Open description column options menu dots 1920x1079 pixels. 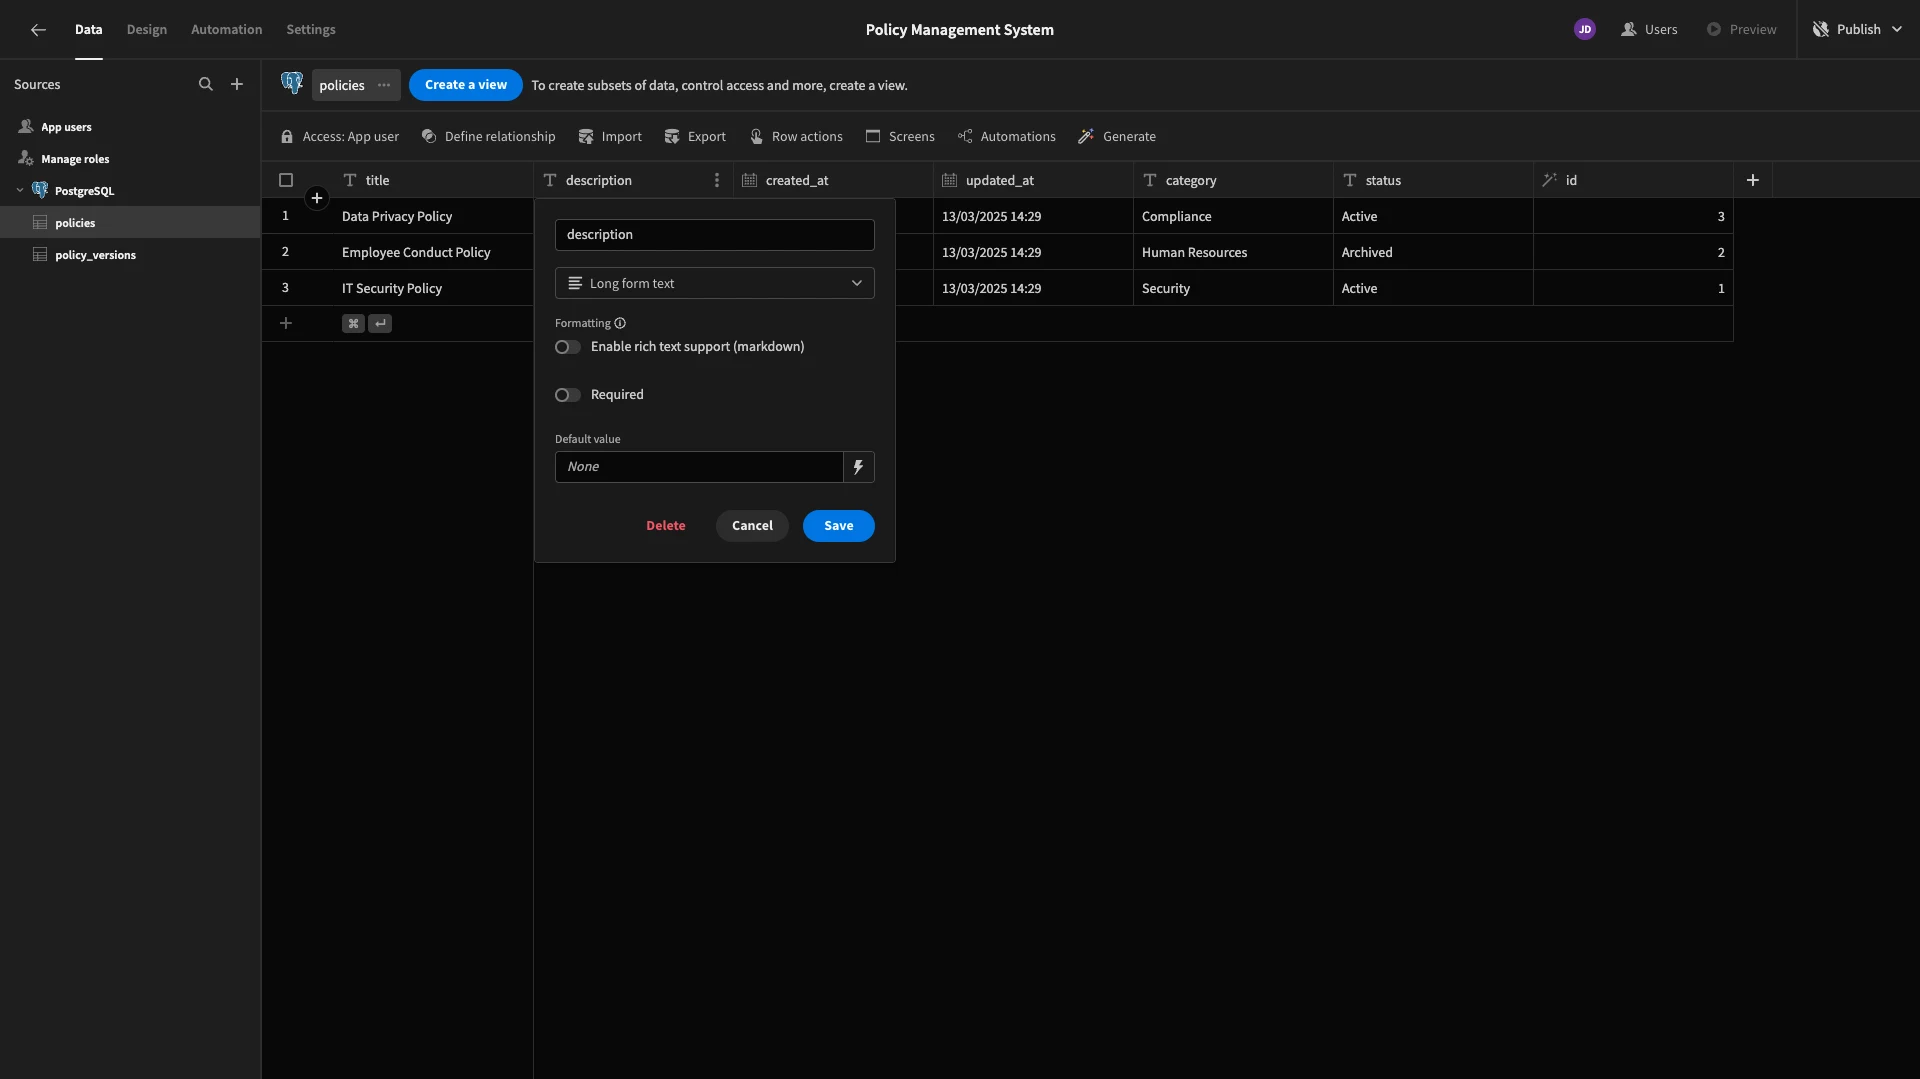(716, 180)
